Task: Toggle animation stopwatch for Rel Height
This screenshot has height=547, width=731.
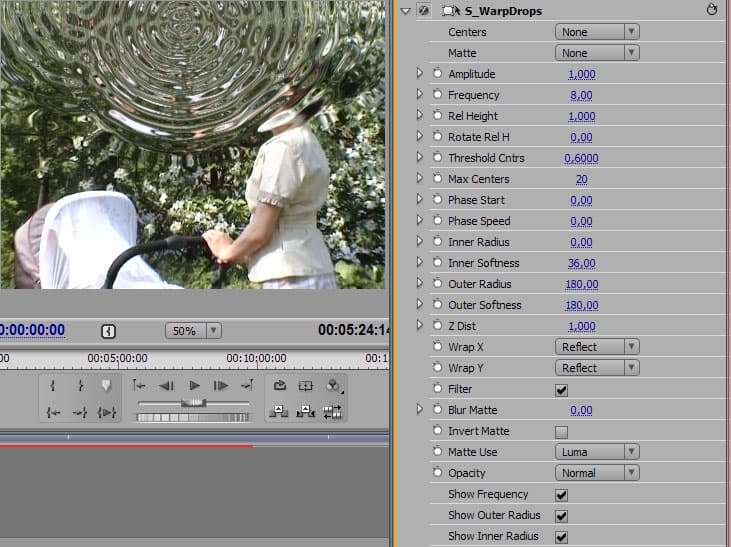Action: pyautogui.click(x=437, y=115)
